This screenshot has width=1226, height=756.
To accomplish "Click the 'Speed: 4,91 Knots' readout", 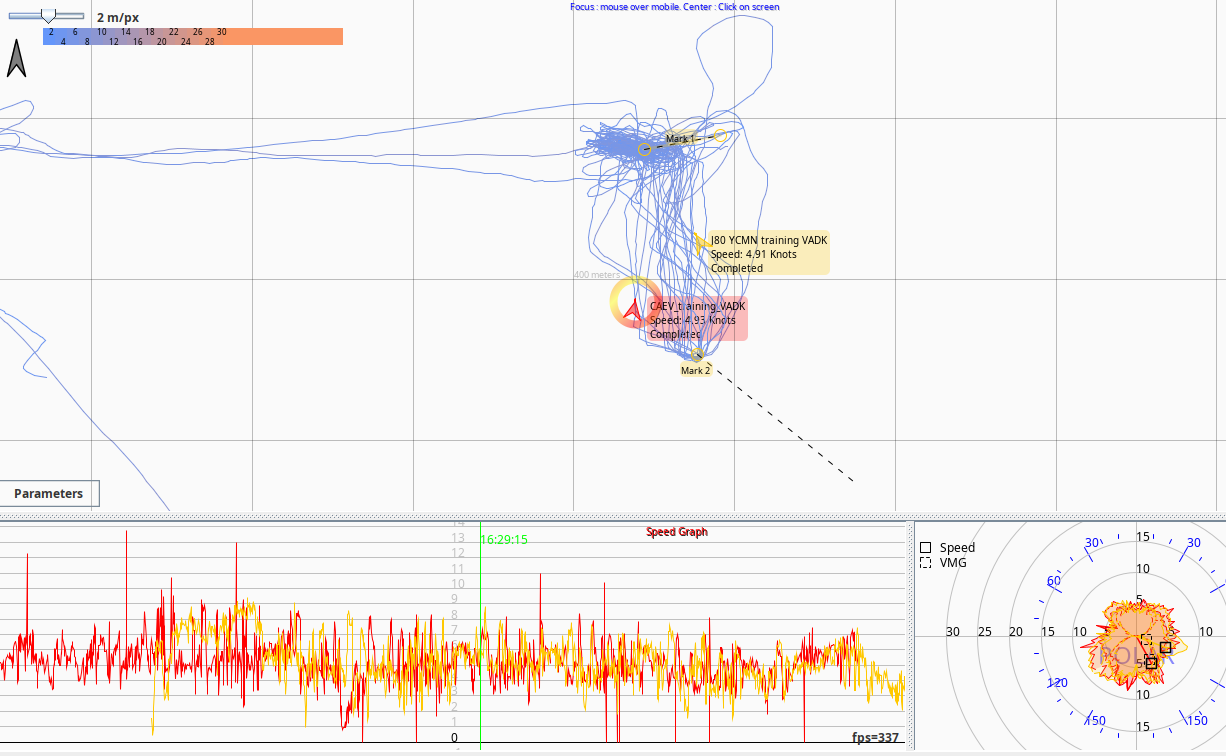I will (754, 254).
